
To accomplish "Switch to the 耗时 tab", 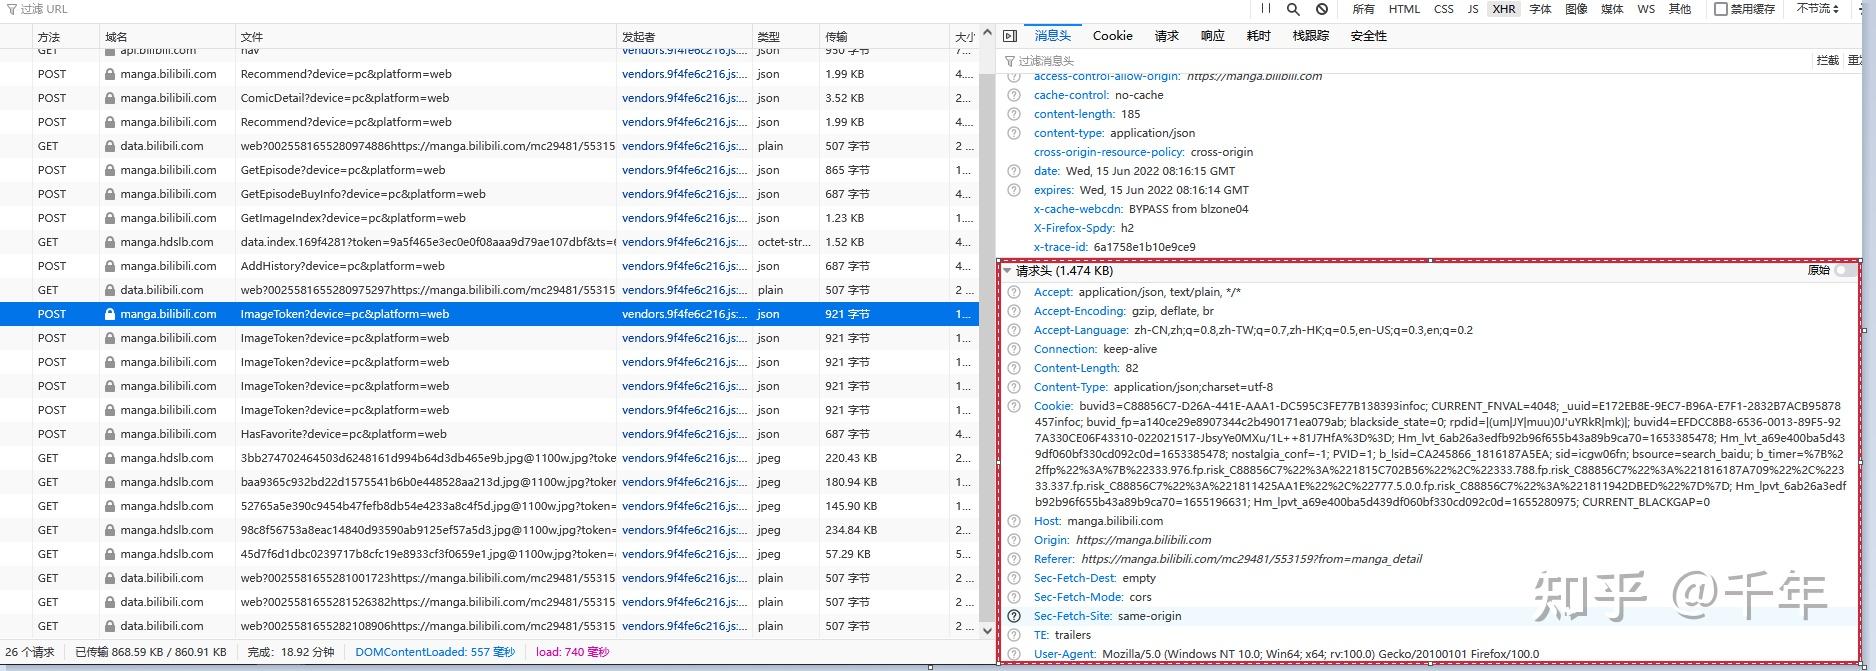I will pos(1259,36).
